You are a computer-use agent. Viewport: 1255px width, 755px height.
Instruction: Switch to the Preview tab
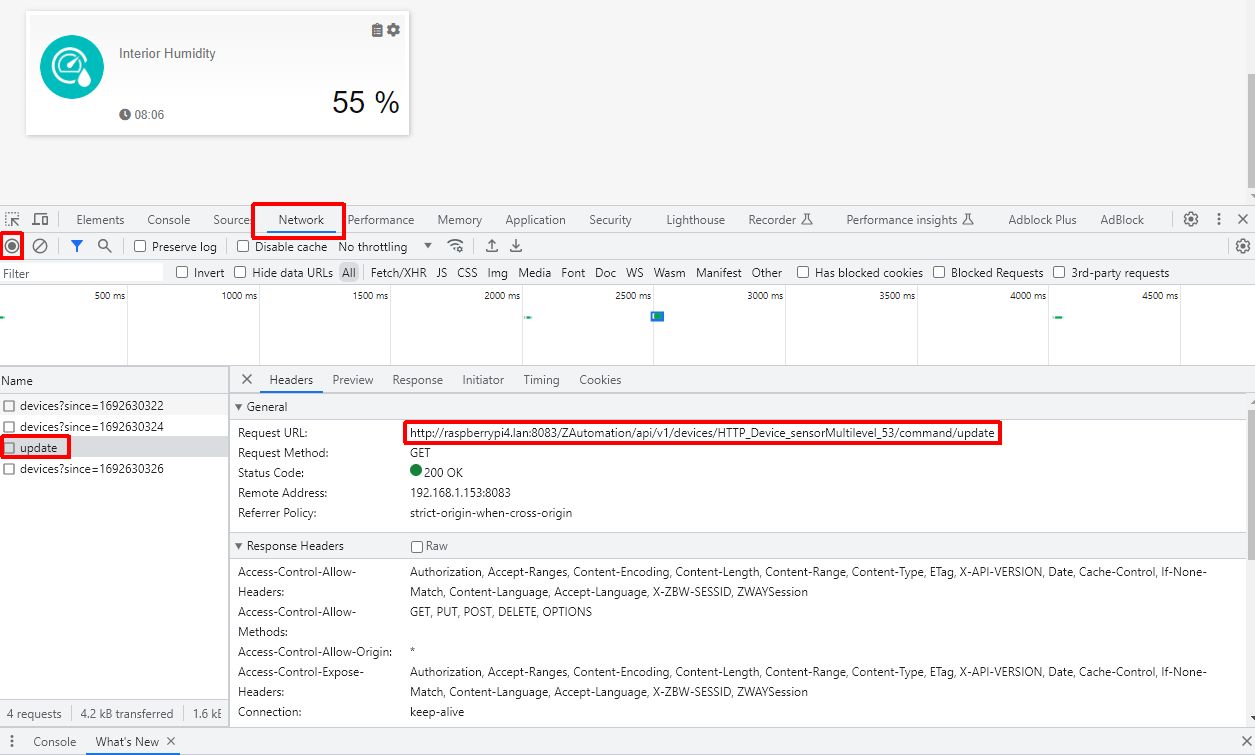353,380
